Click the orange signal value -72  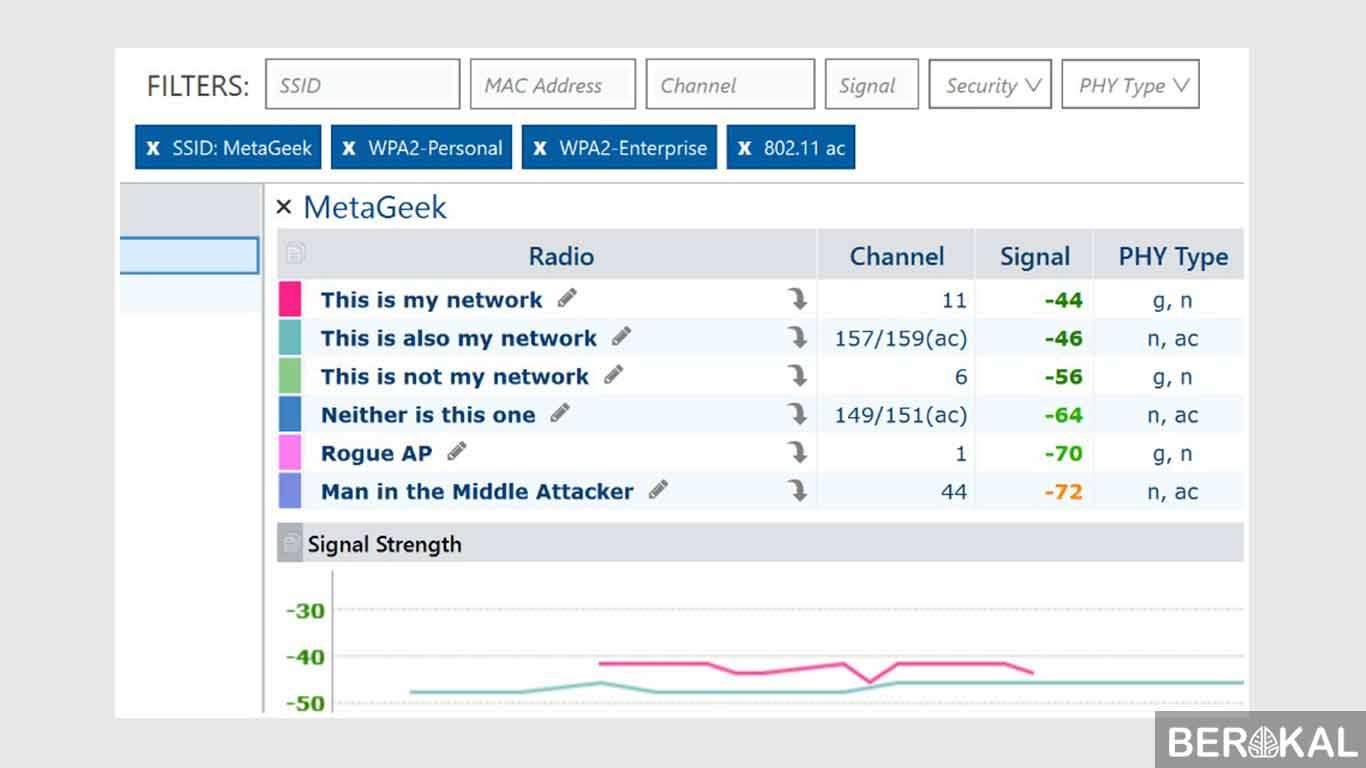pos(1063,492)
